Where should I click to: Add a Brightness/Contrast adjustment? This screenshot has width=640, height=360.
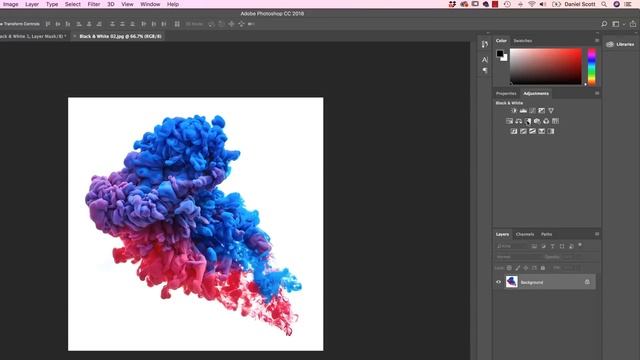pyautogui.click(x=514, y=111)
